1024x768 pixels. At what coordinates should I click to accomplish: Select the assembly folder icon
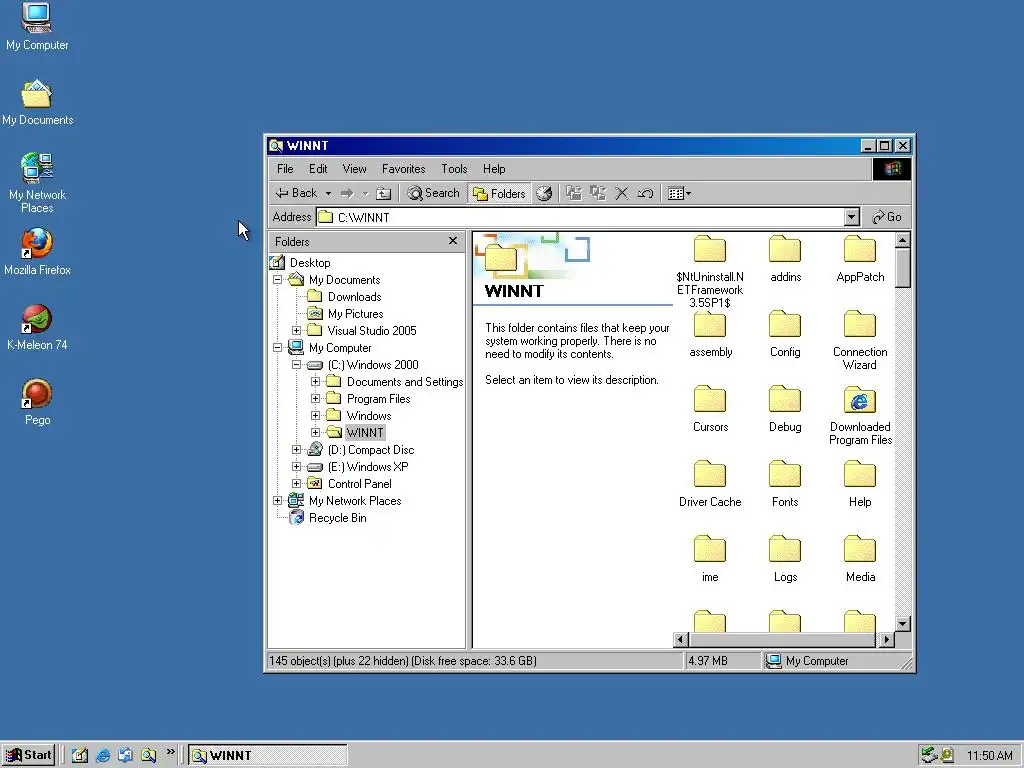(x=710, y=325)
